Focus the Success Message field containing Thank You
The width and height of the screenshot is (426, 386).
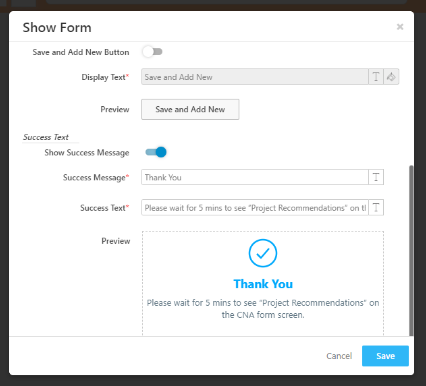tap(255, 177)
